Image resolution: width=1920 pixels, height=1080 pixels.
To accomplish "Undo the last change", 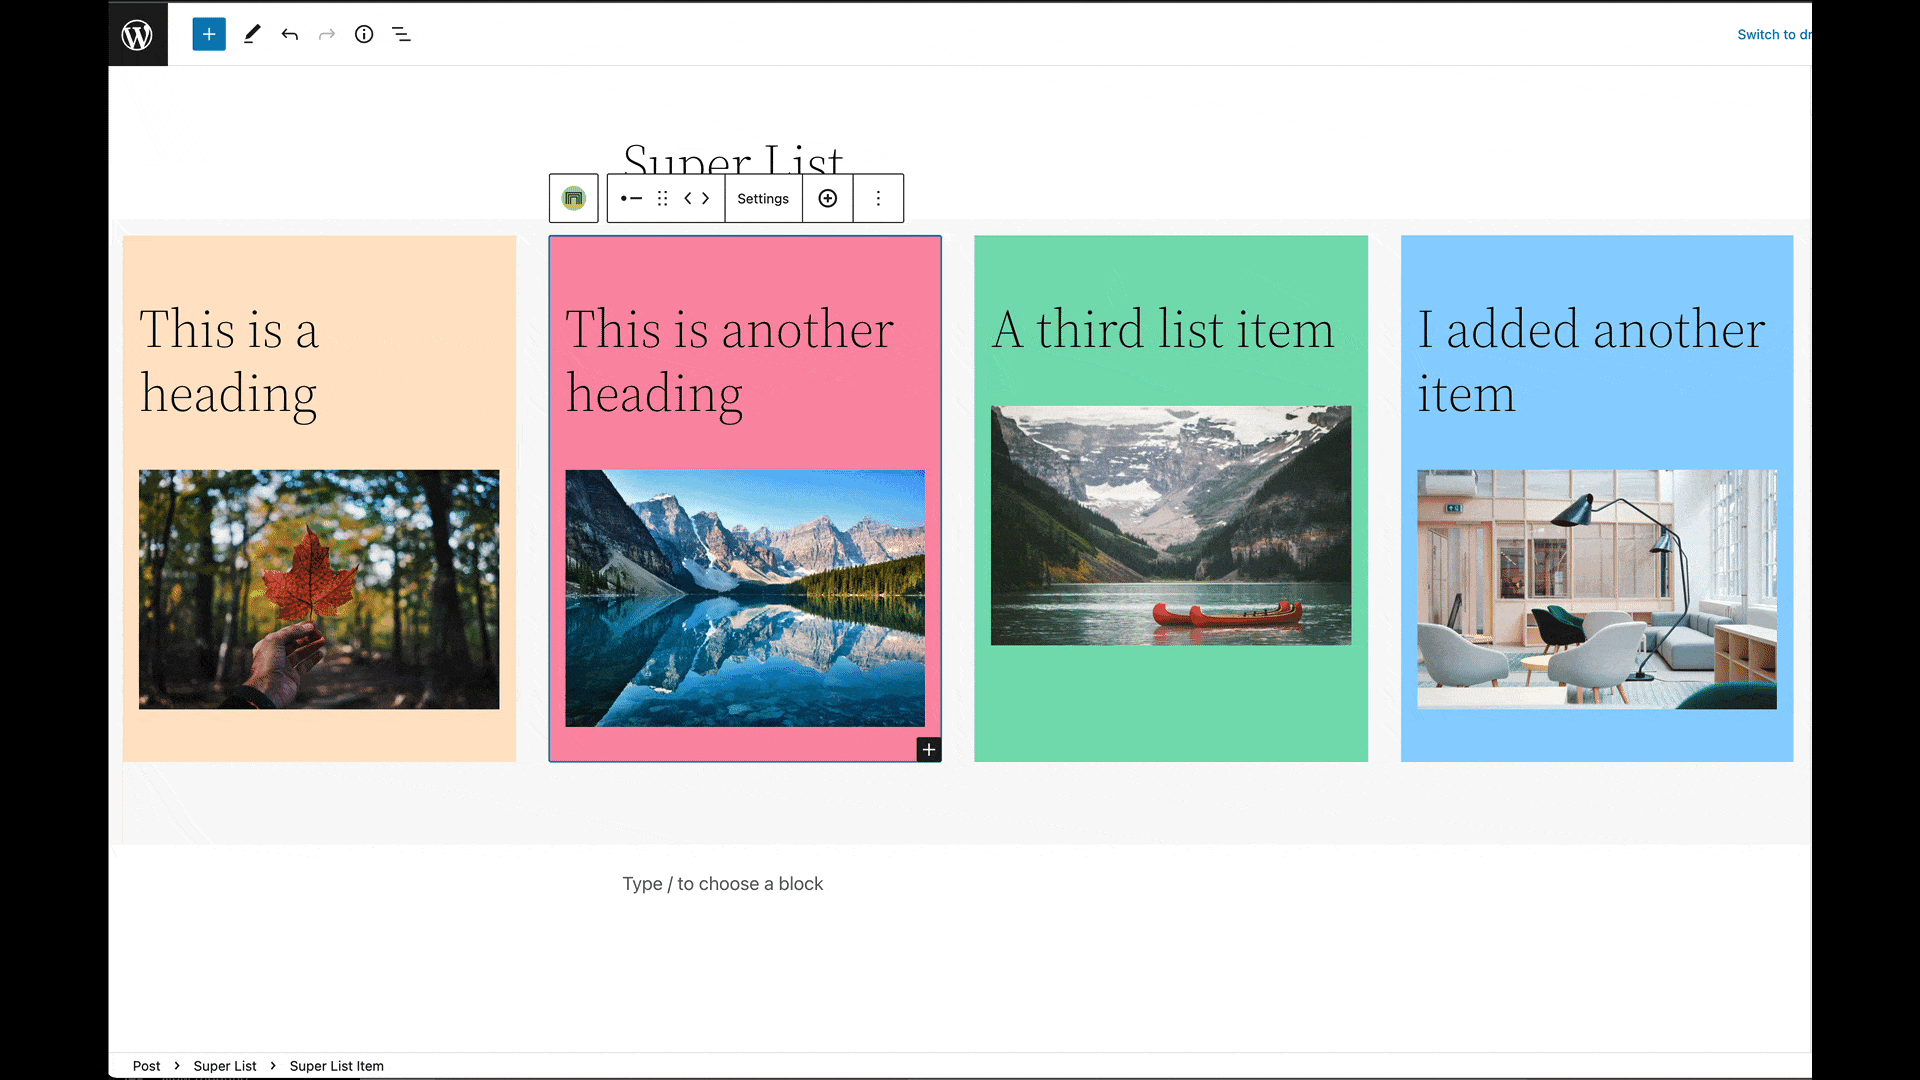I will pos(290,34).
